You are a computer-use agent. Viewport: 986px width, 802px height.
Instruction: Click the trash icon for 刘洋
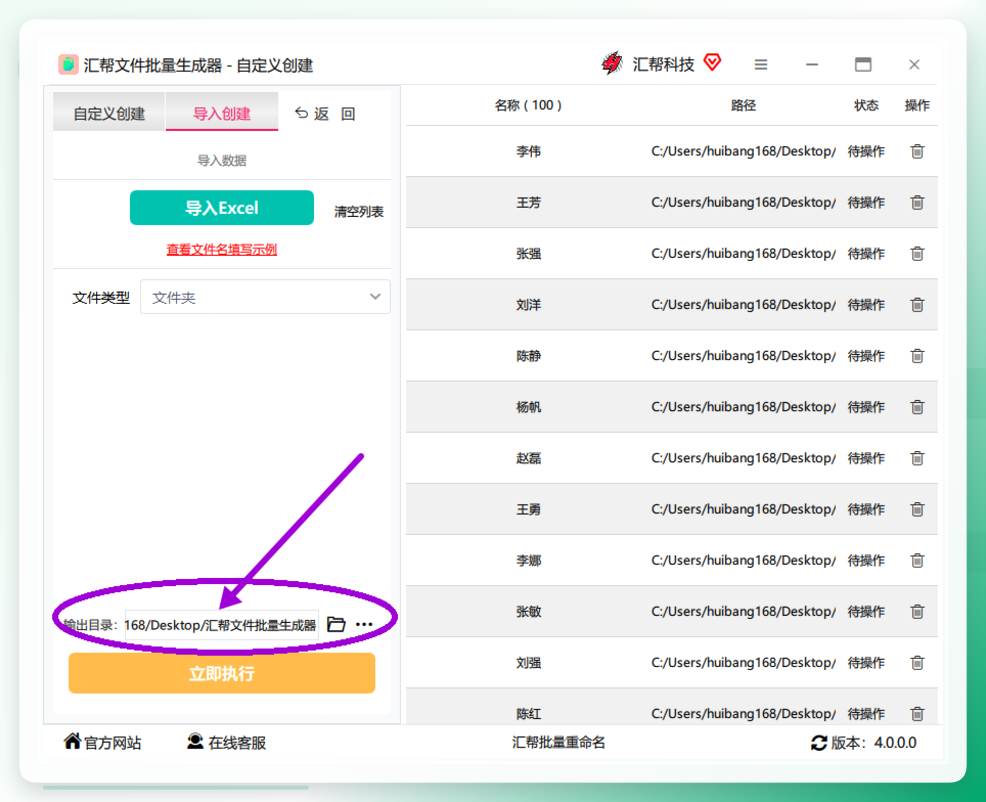tap(917, 304)
